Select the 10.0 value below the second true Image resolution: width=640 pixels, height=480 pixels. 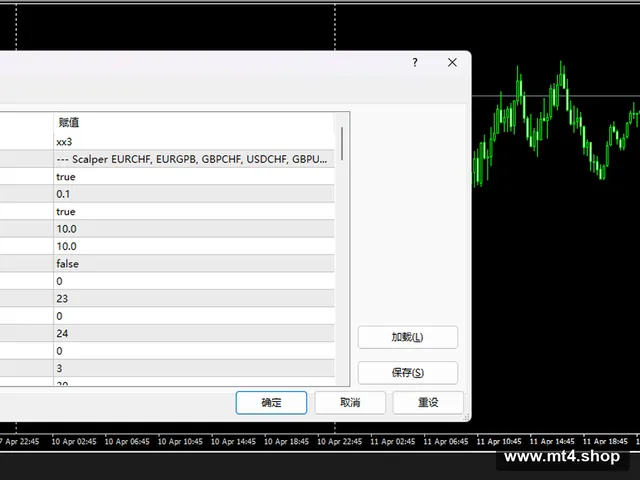(x=194, y=229)
